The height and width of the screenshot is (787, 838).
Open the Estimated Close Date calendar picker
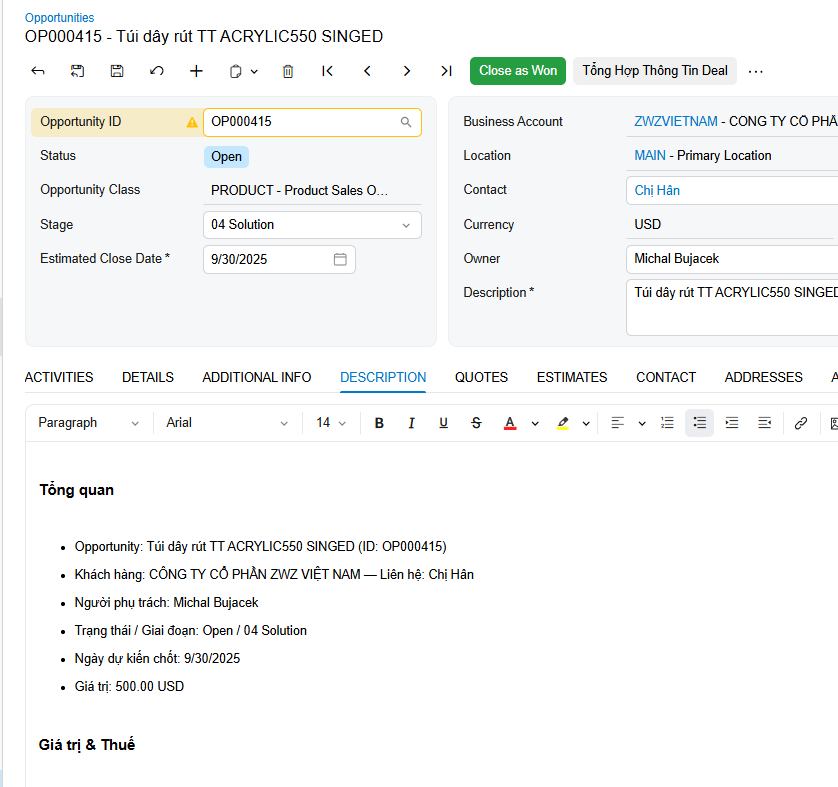339,258
